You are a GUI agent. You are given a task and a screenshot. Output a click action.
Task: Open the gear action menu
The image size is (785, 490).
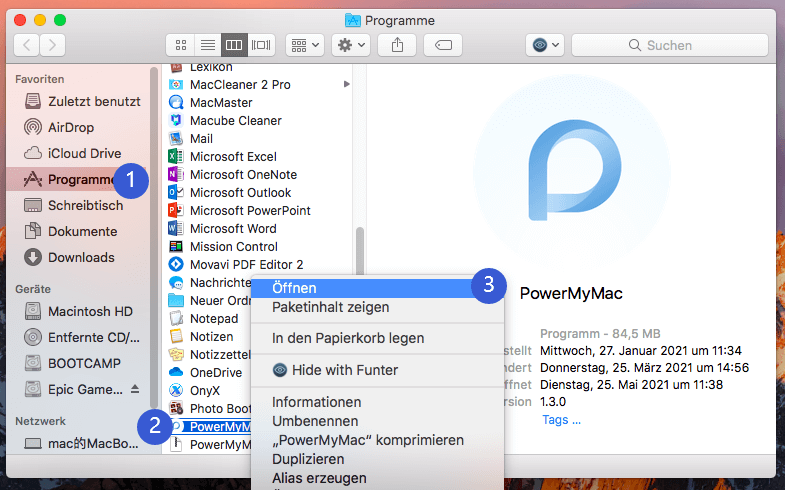click(351, 46)
